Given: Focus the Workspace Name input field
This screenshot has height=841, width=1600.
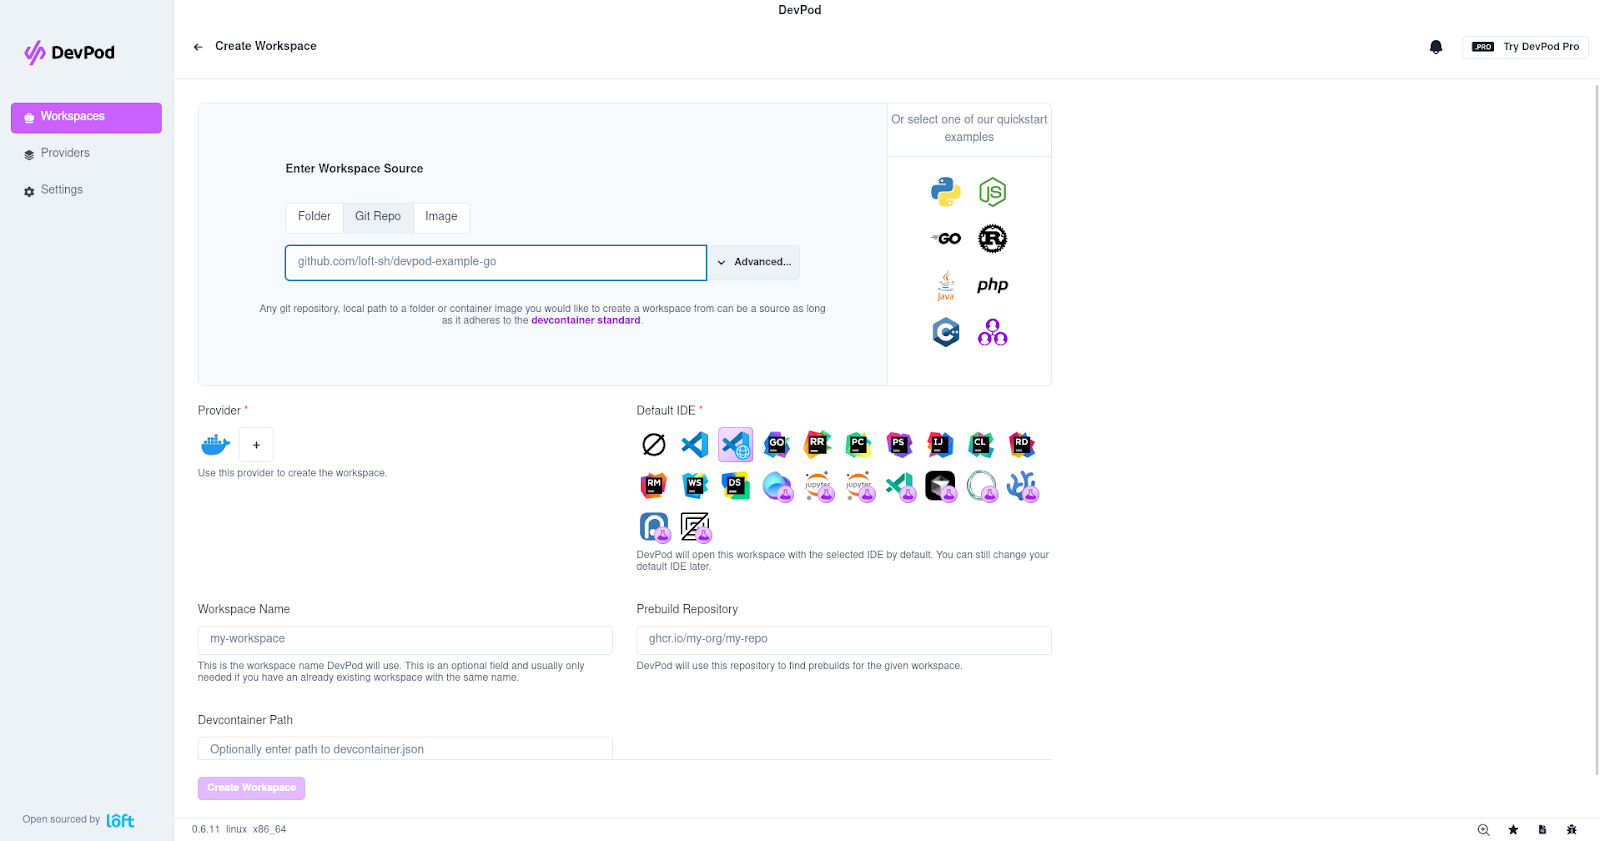Looking at the screenshot, I should click(405, 640).
